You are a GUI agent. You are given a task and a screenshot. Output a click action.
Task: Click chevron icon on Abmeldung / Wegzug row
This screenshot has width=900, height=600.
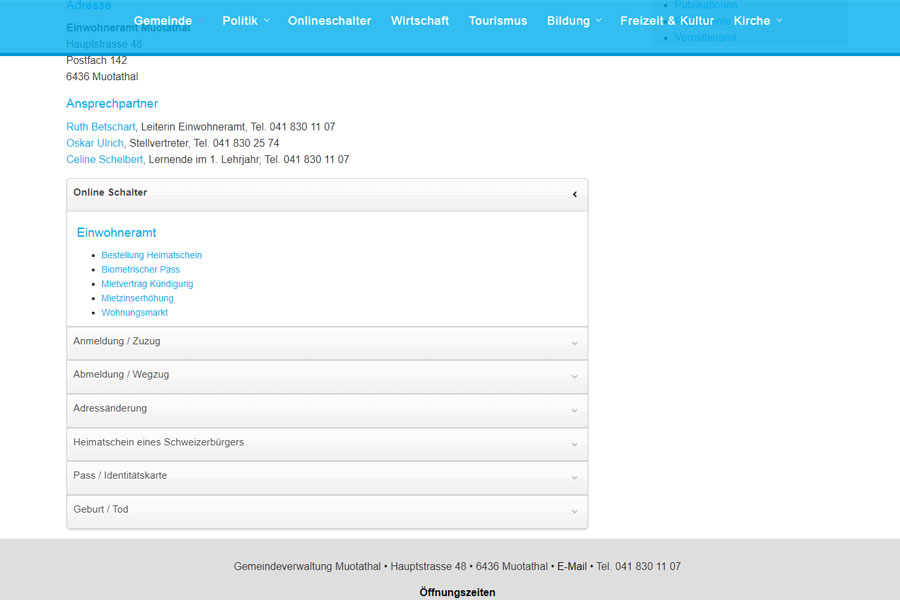click(x=574, y=377)
